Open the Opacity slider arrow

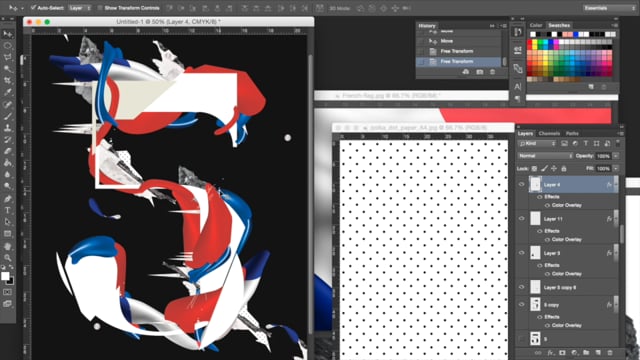pos(616,156)
